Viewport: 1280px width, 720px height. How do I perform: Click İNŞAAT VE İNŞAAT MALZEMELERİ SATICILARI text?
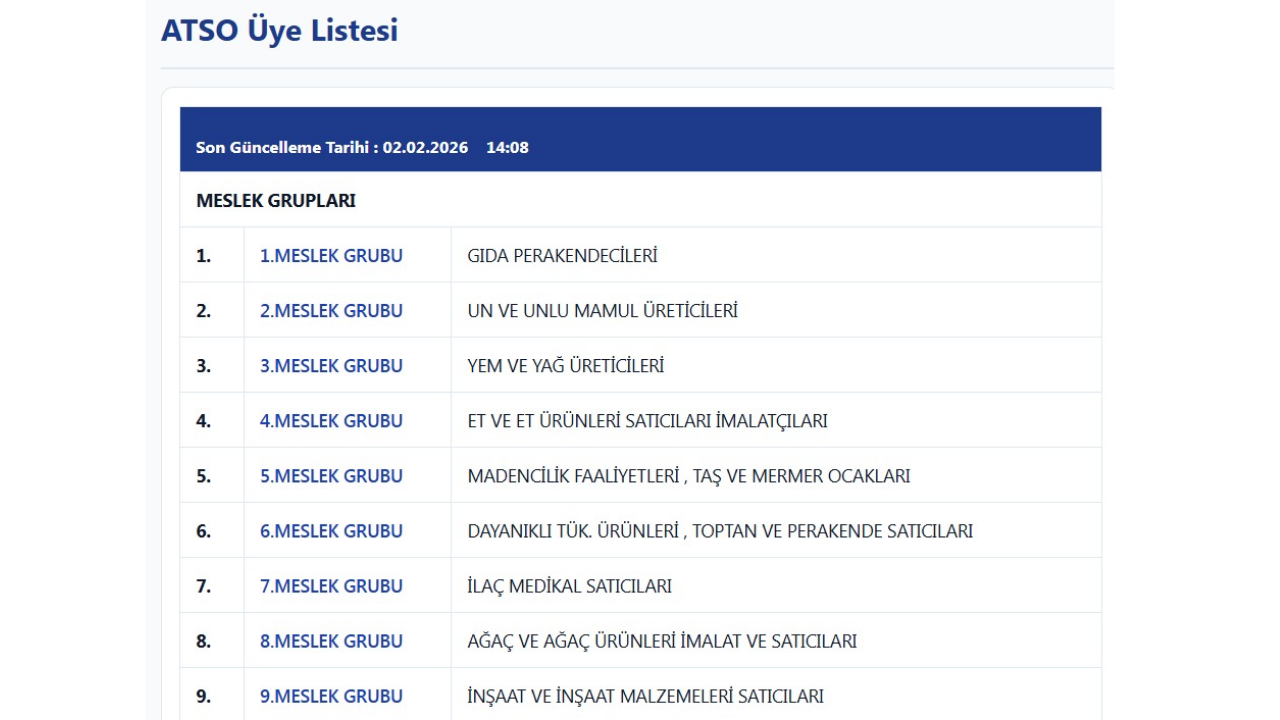(x=645, y=696)
